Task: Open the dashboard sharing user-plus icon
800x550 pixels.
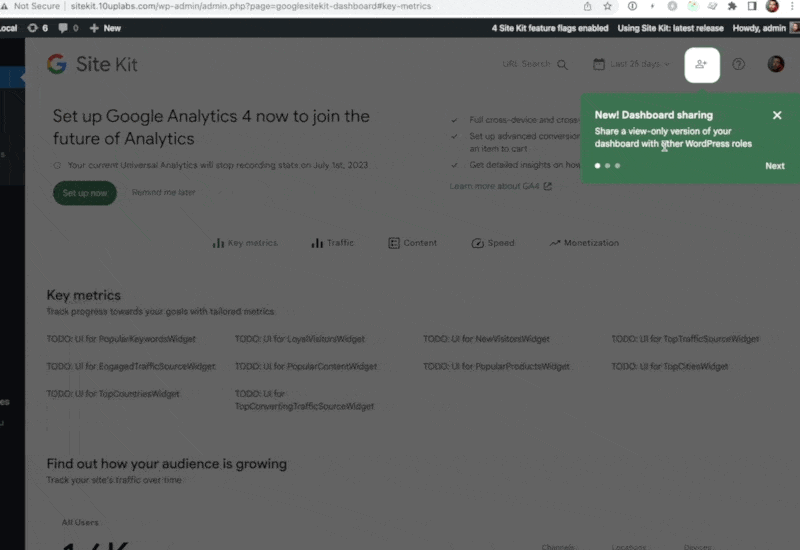Action: [702, 65]
